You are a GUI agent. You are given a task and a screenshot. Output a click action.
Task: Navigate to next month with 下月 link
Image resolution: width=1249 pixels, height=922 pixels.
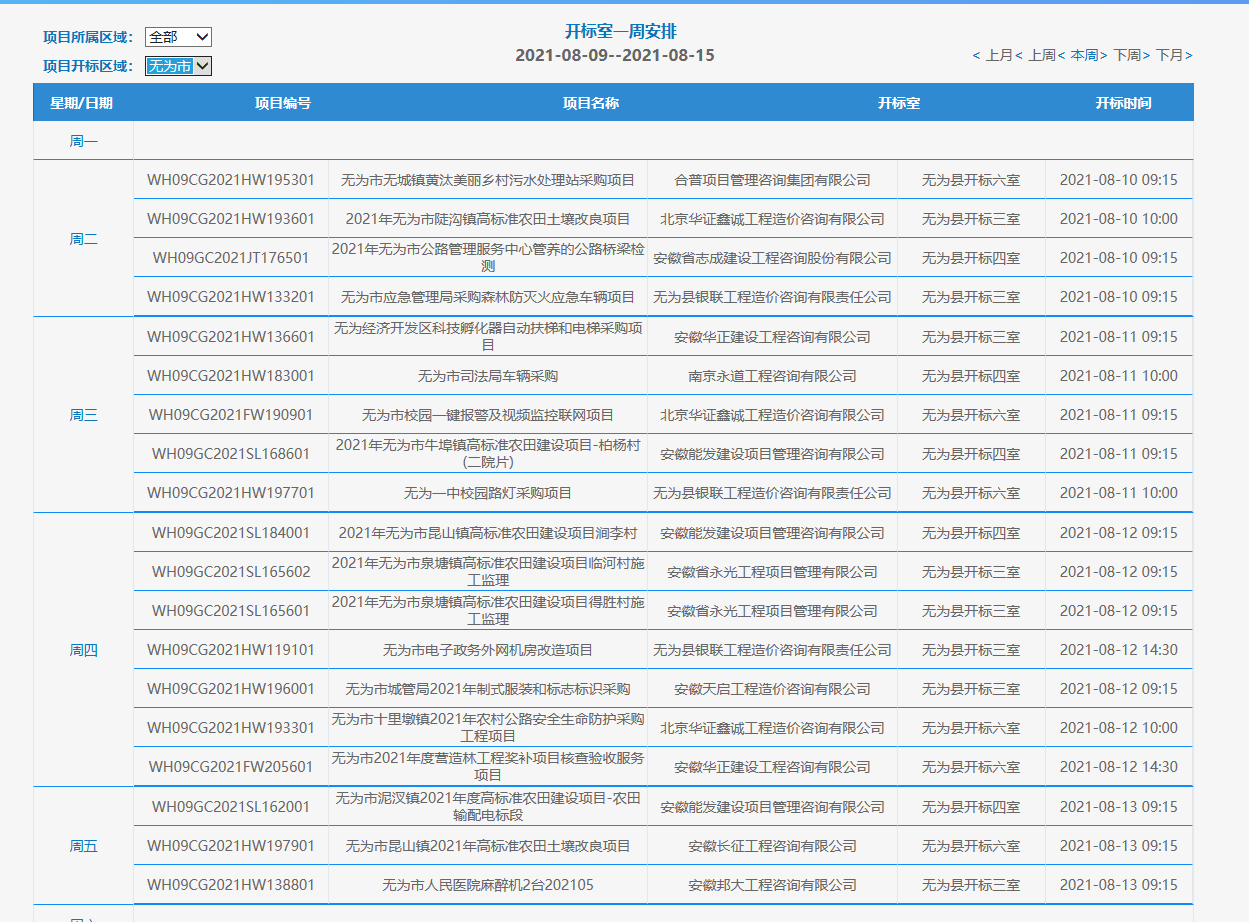pyautogui.click(x=1170, y=55)
